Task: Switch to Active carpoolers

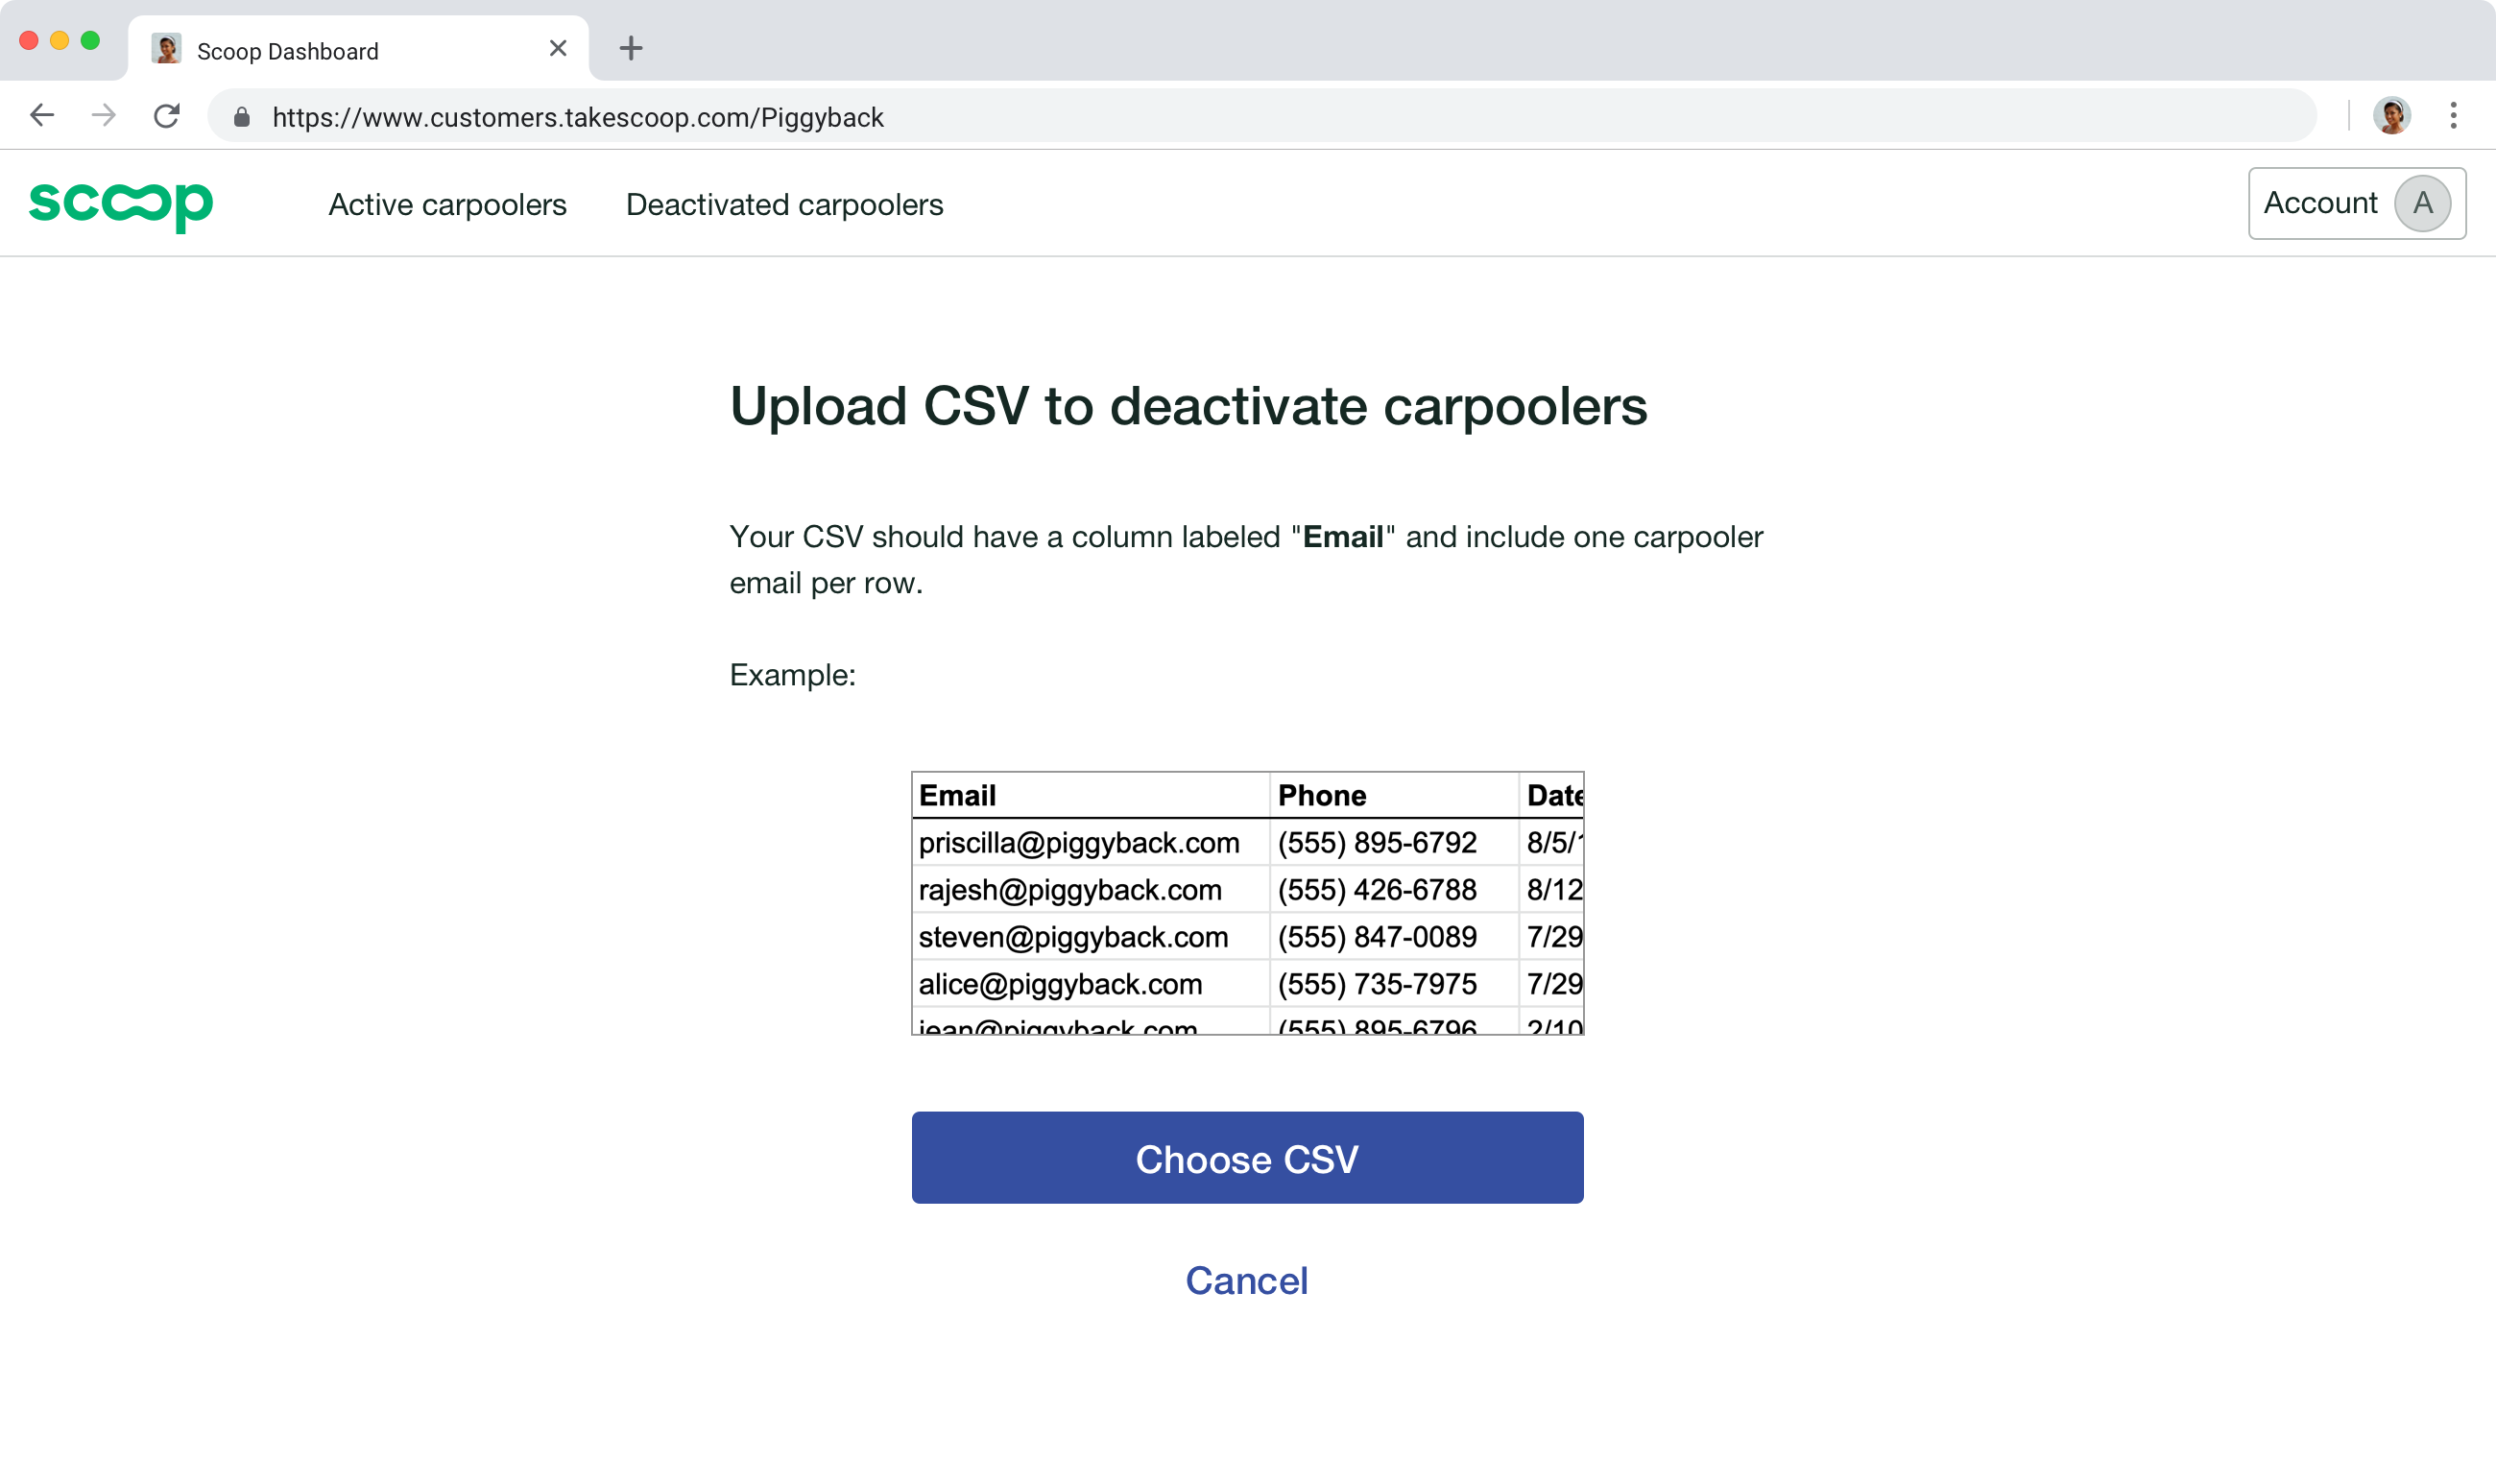Action: tap(447, 204)
